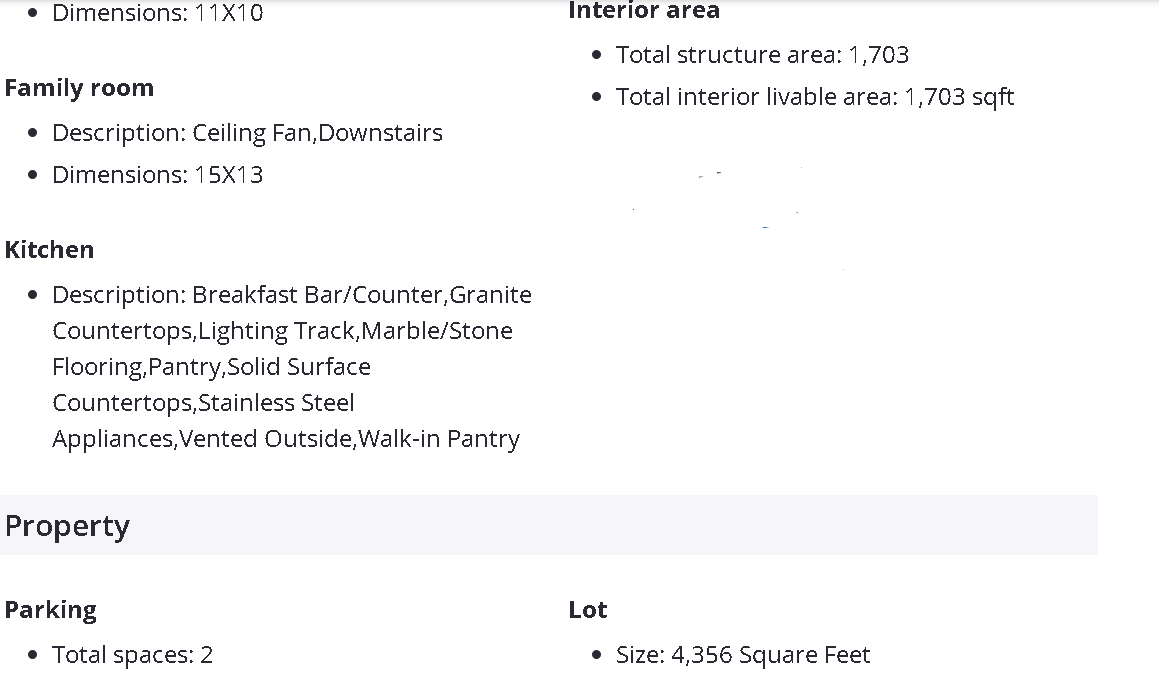This screenshot has width=1159, height=678.
Task: Click Total interior livable area line
Action: [815, 97]
